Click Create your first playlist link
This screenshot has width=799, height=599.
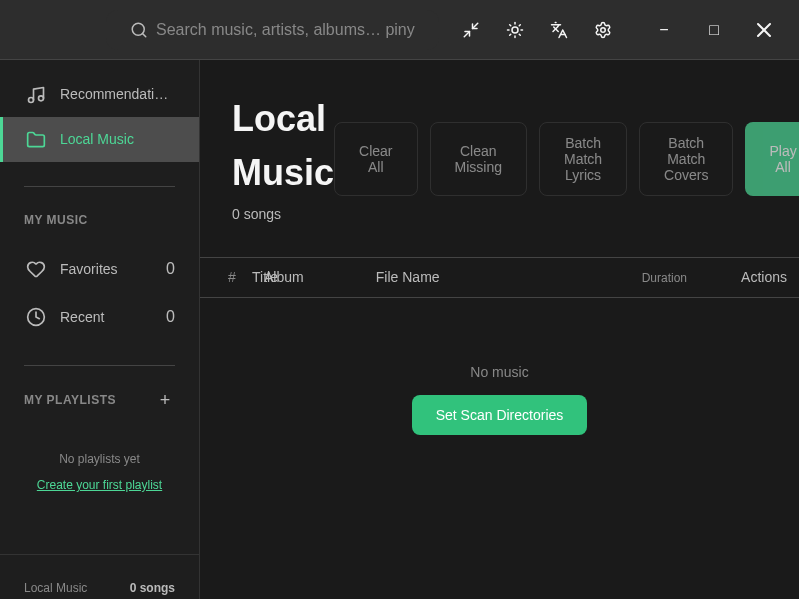(x=99, y=485)
